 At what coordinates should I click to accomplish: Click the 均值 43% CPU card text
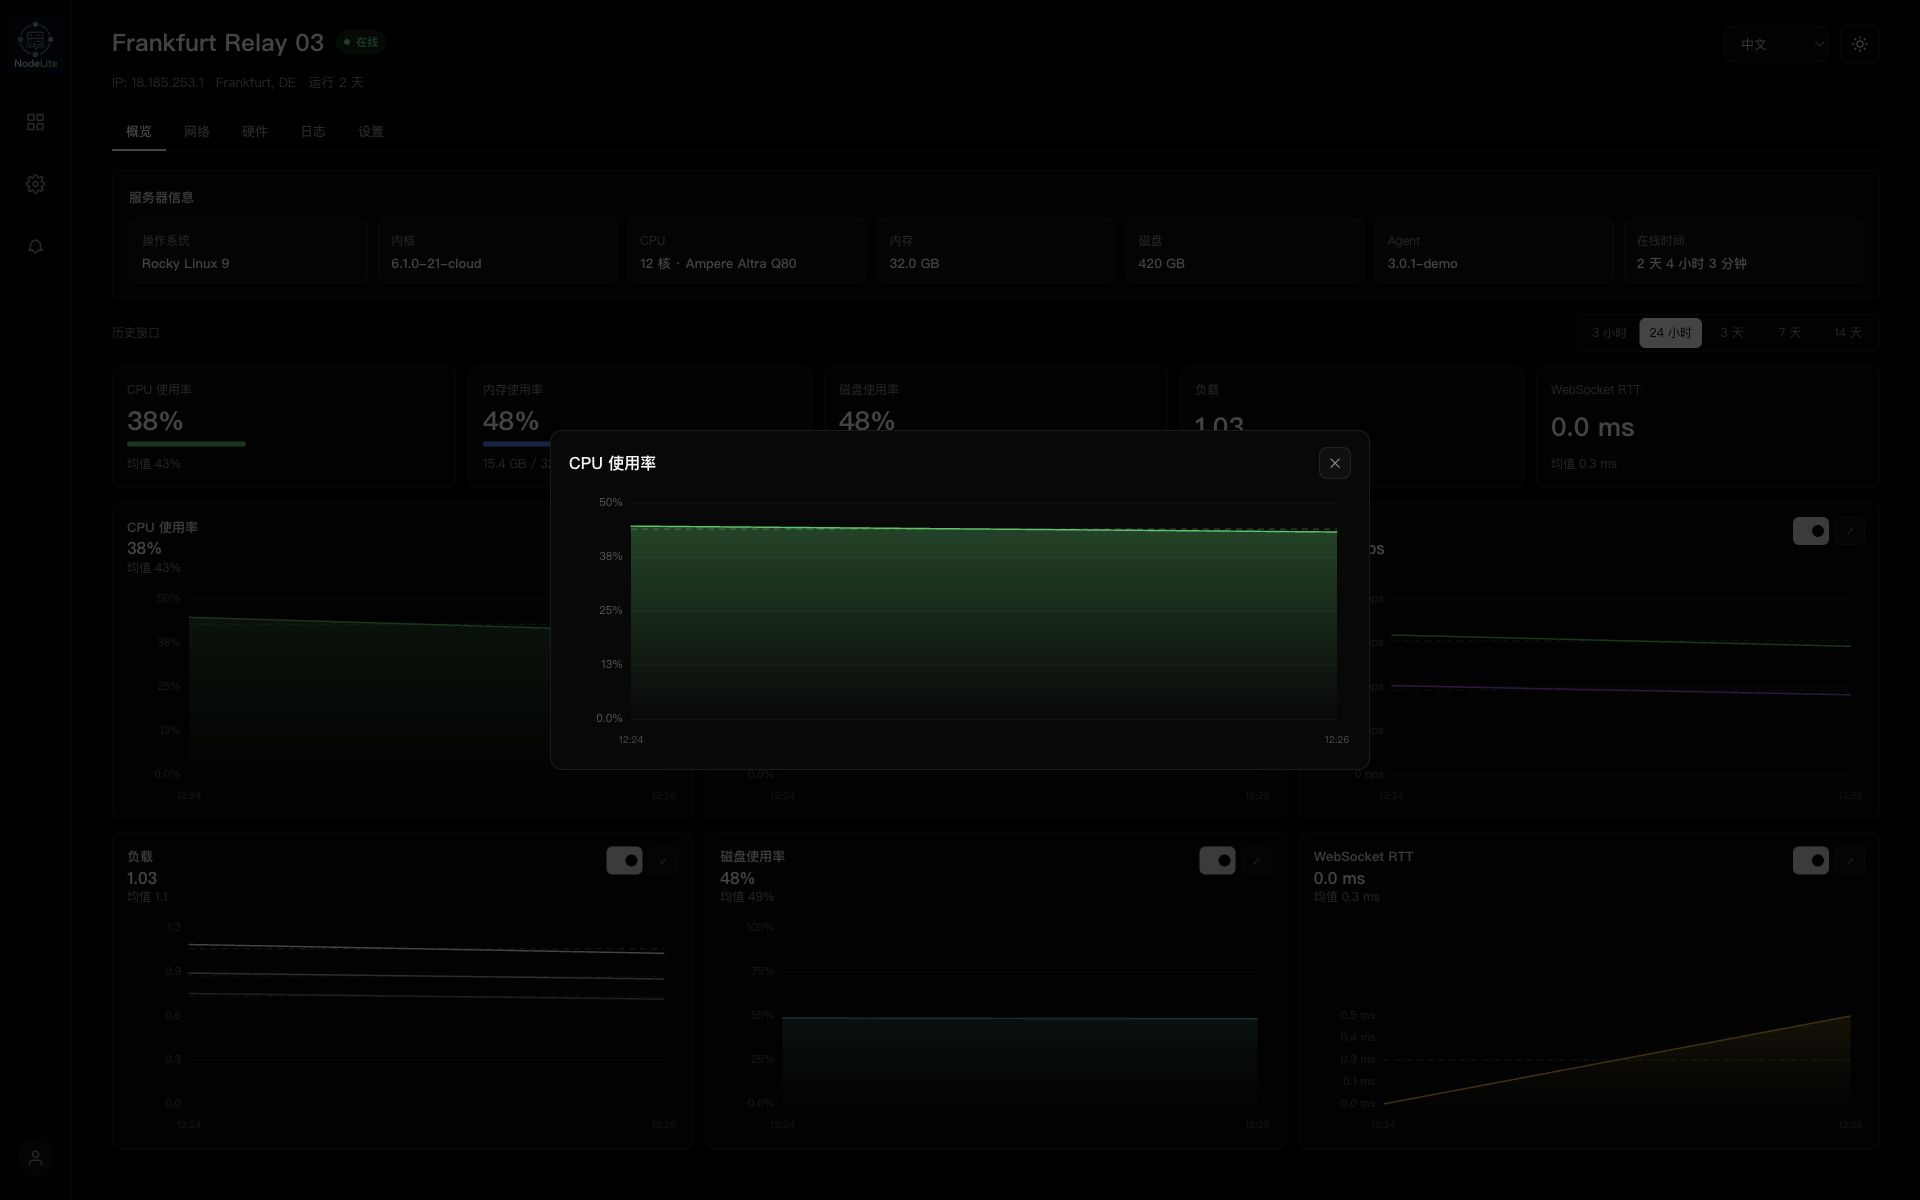coord(154,464)
